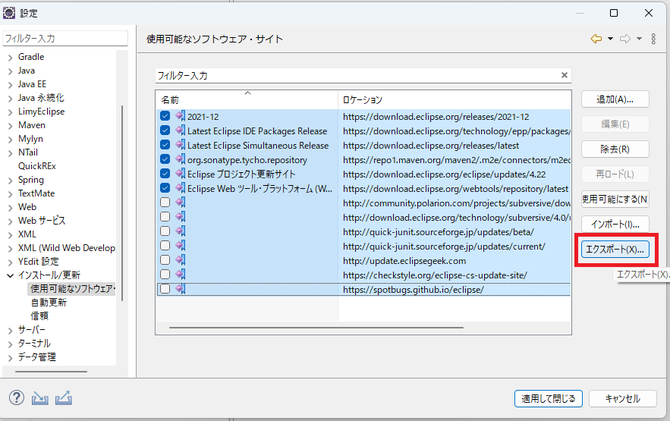Click the help question mark icon

[16, 398]
